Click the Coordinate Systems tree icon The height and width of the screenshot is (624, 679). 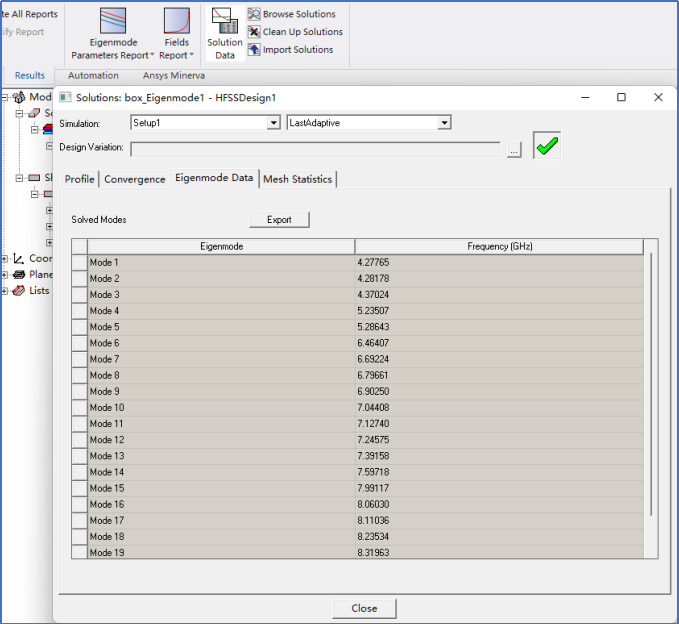(x=19, y=258)
